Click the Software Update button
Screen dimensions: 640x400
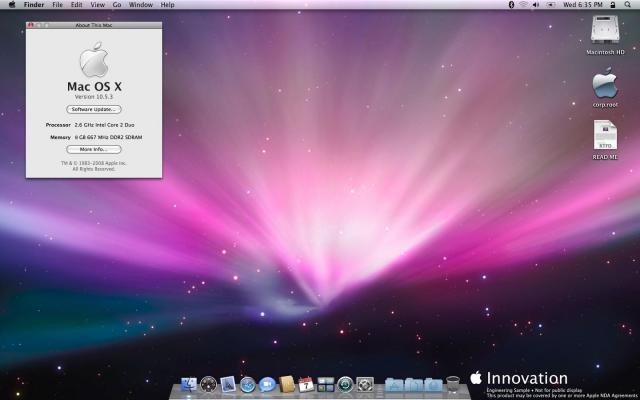click(x=94, y=109)
